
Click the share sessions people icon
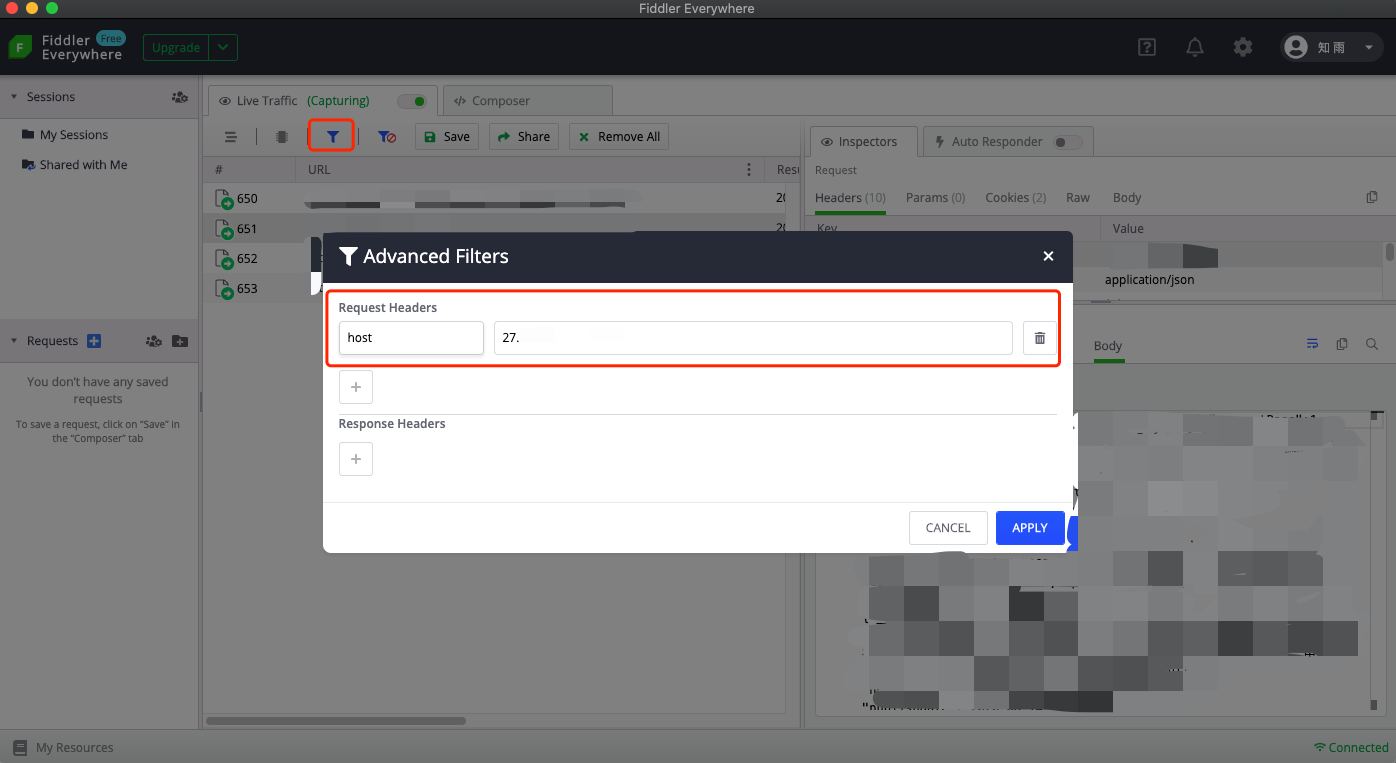coord(179,97)
